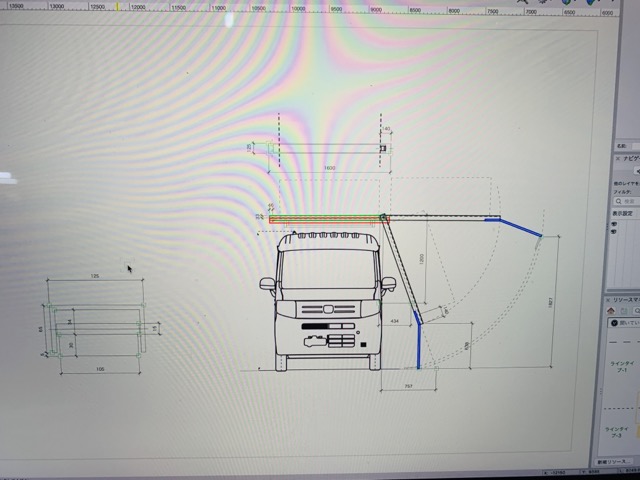The width and height of the screenshot is (640, 480).
Task: Click the 1600 dimension text
Action: coord(329,168)
